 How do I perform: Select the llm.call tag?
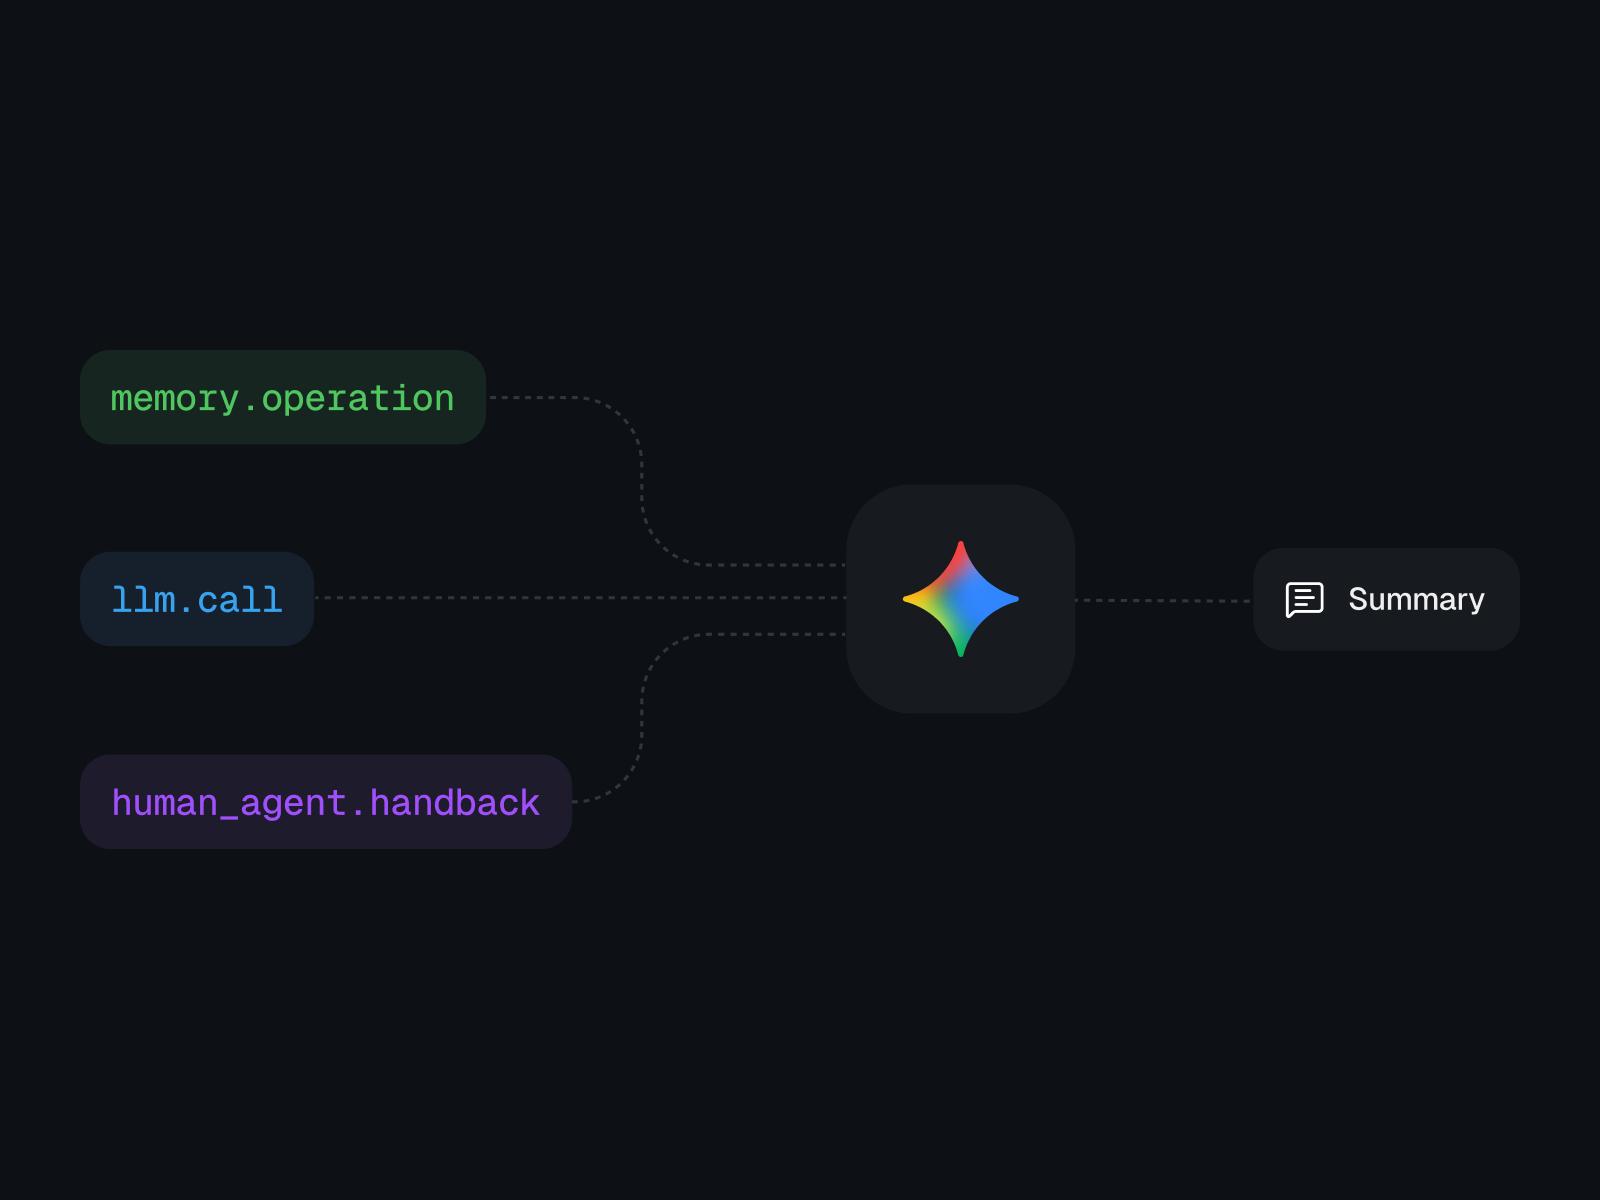[x=197, y=599]
